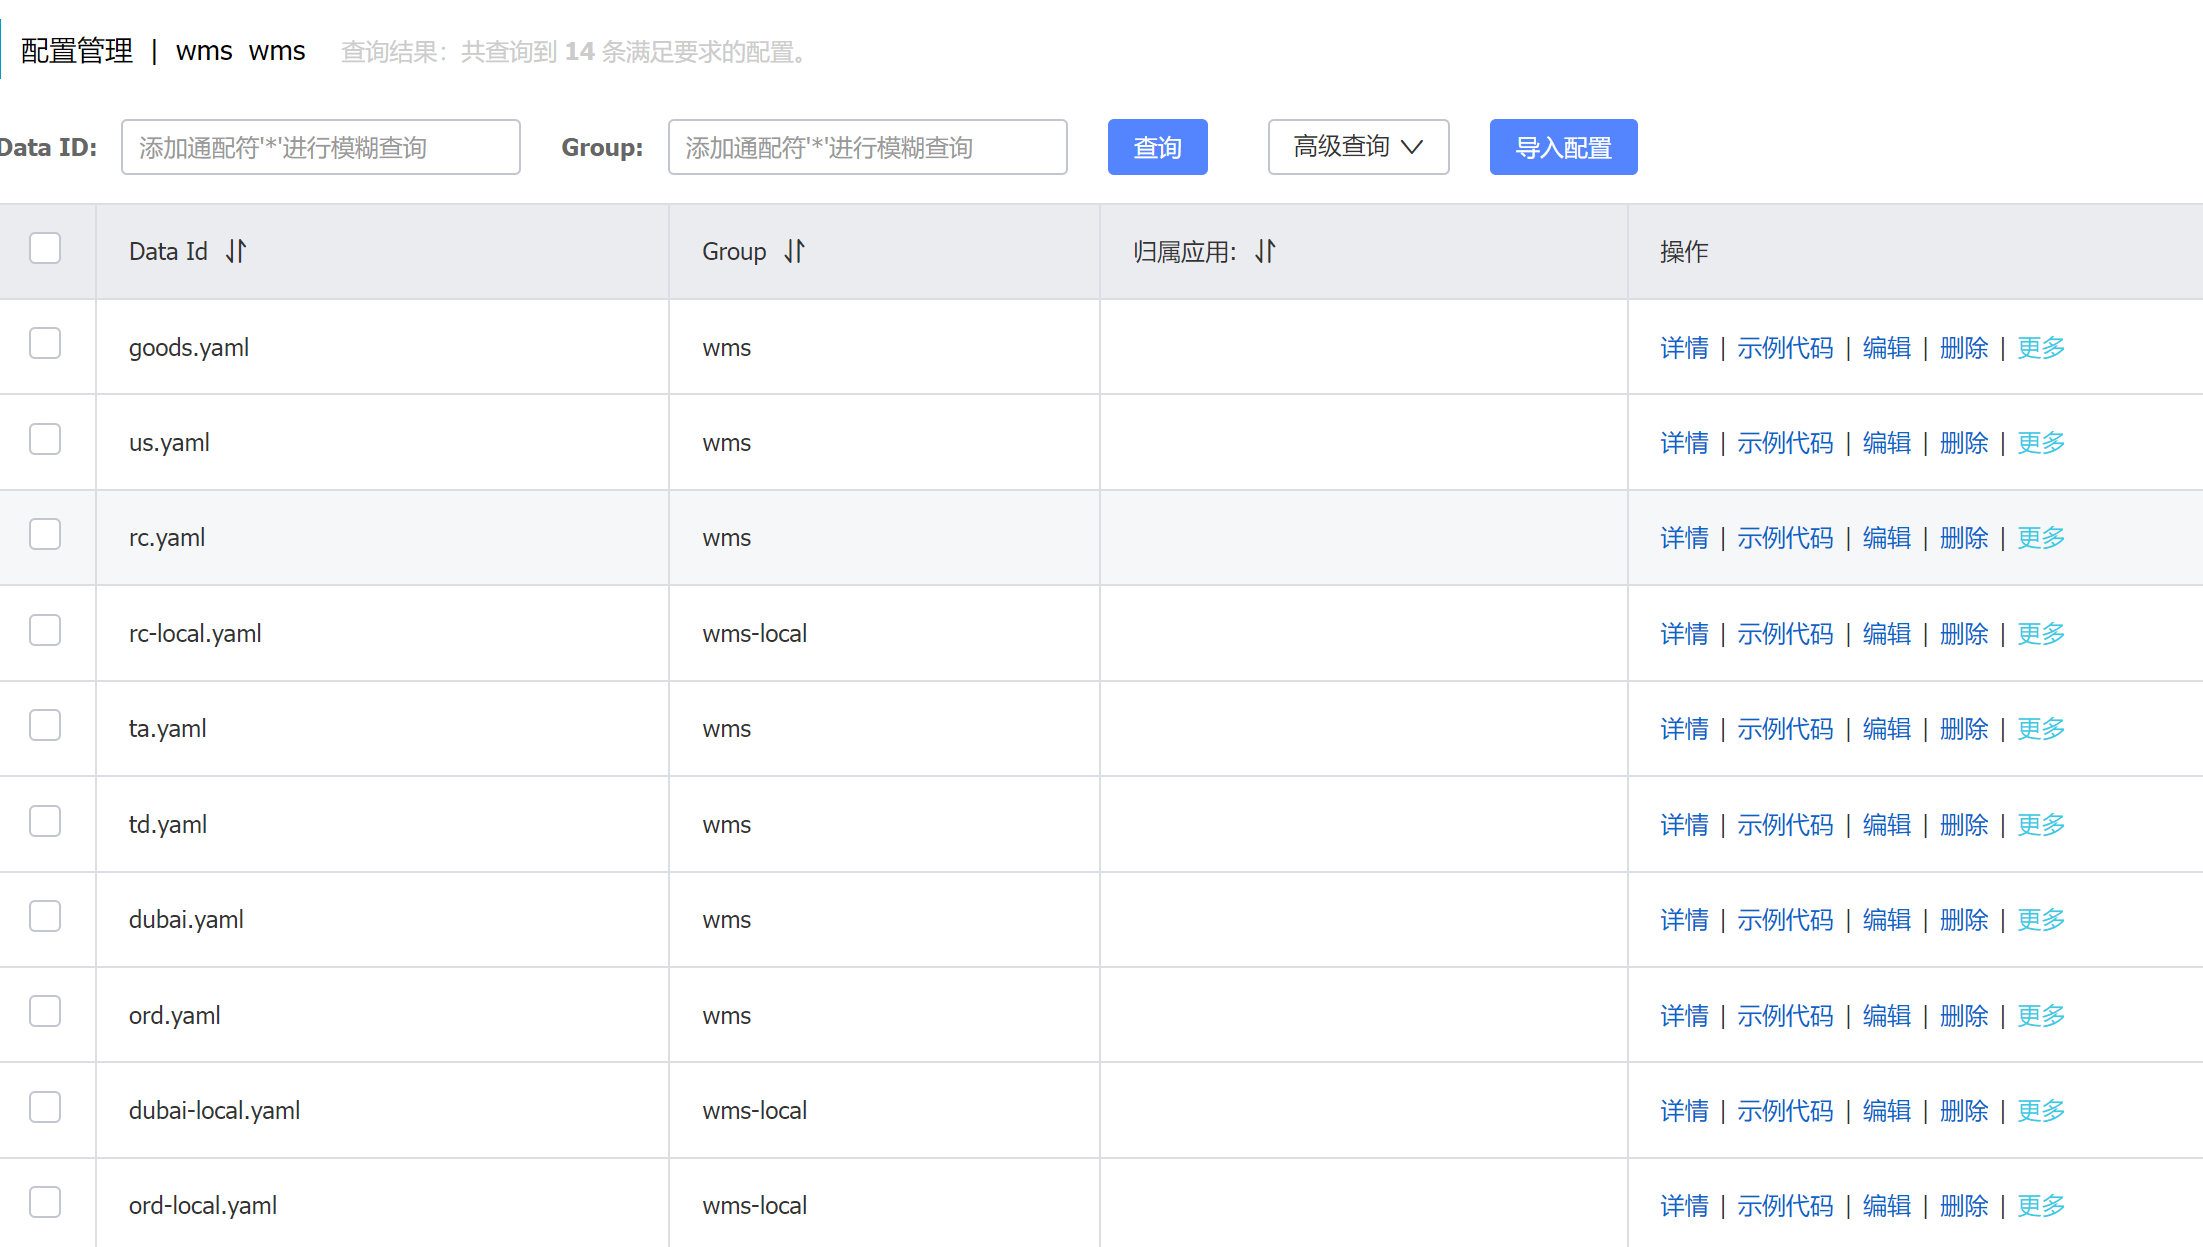Screen dimensions: 2203x1247
Task: Click the 查询 search button
Action: click(x=1157, y=147)
